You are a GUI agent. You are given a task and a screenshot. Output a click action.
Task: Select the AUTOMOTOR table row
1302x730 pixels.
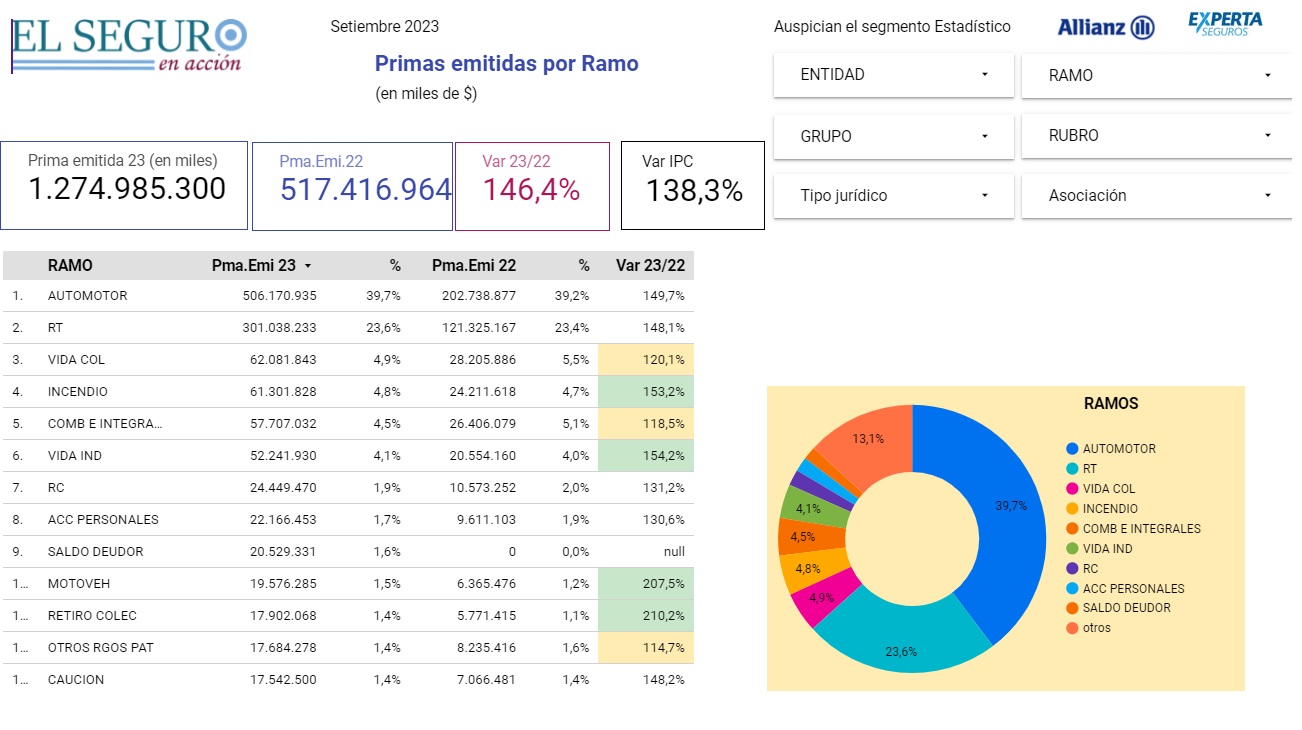[x=87, y=296]
